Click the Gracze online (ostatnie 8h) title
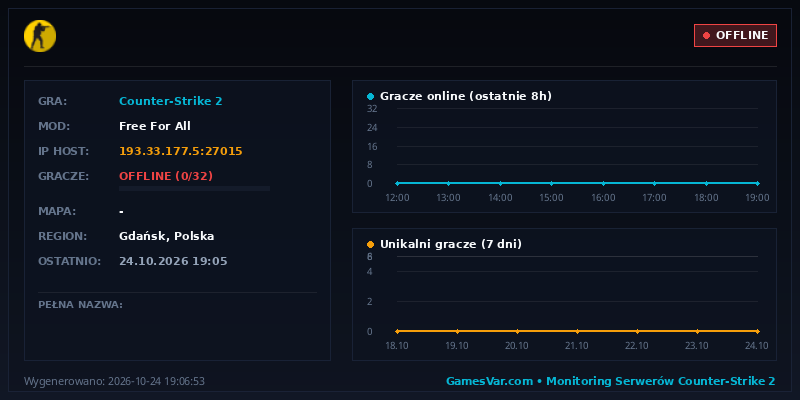This screenshot has width=800, height=400. tap(466, 96)
